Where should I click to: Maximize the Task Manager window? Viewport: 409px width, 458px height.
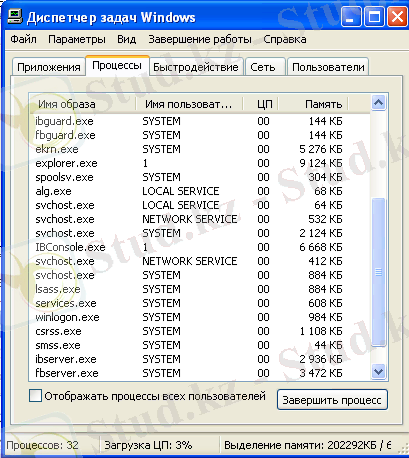(x=374, y=17)
